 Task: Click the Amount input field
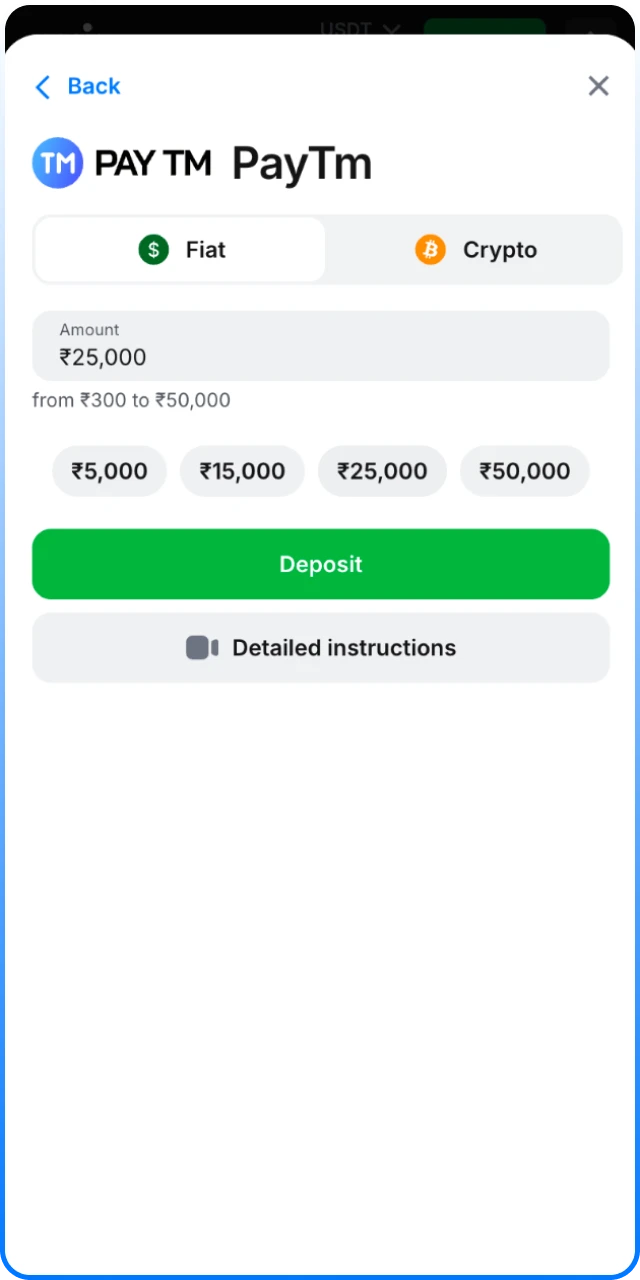[321, 346]
